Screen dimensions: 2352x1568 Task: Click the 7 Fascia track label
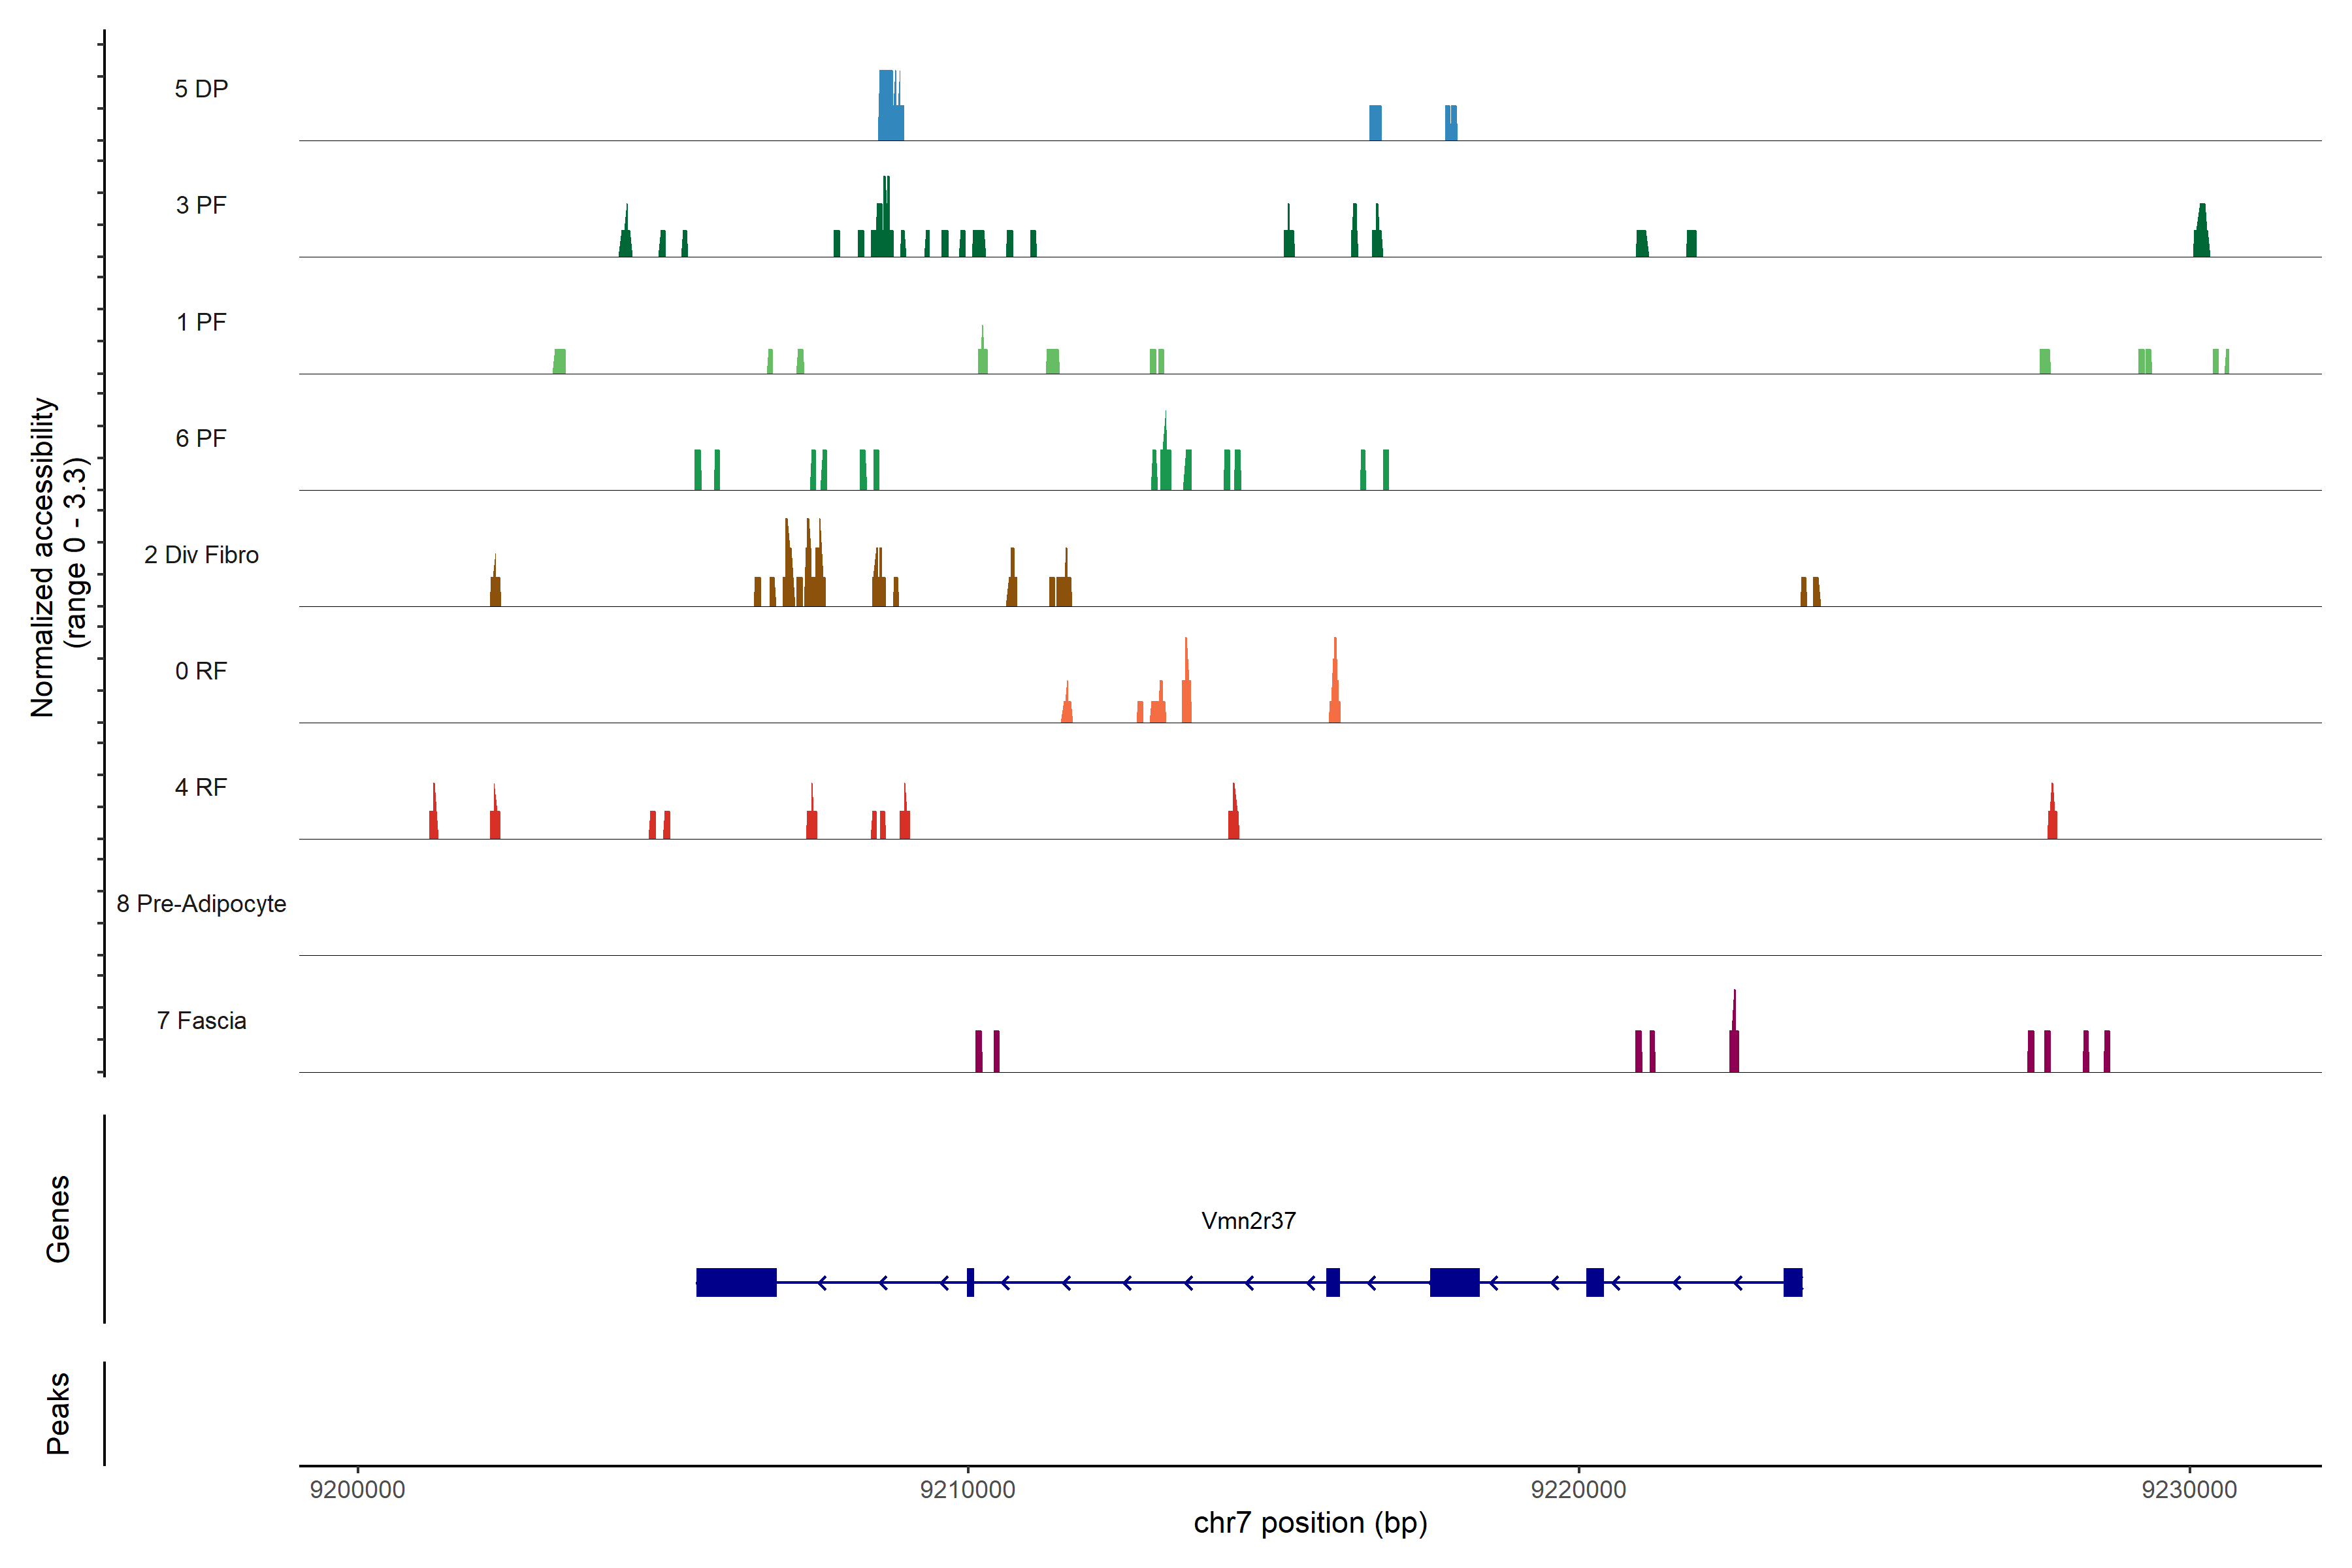click(201, 1020)
